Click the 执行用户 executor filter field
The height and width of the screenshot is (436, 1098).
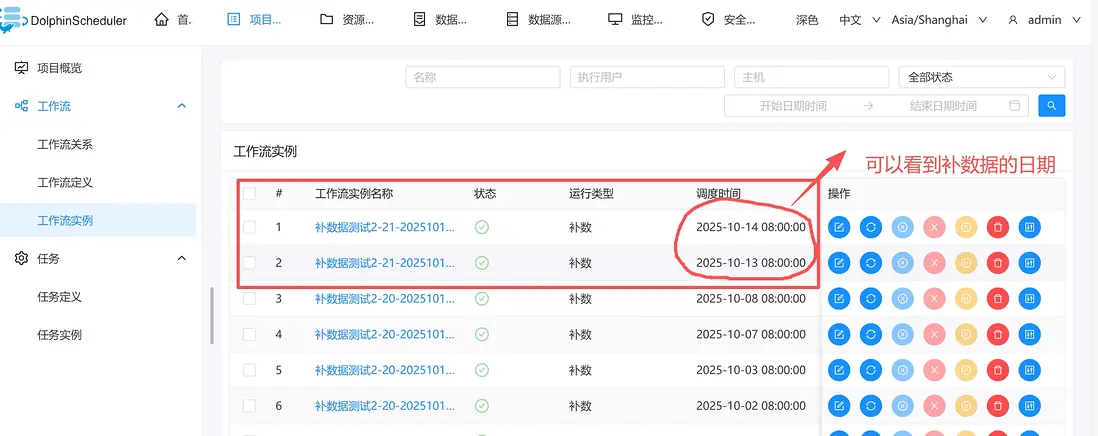click(647, 77)
